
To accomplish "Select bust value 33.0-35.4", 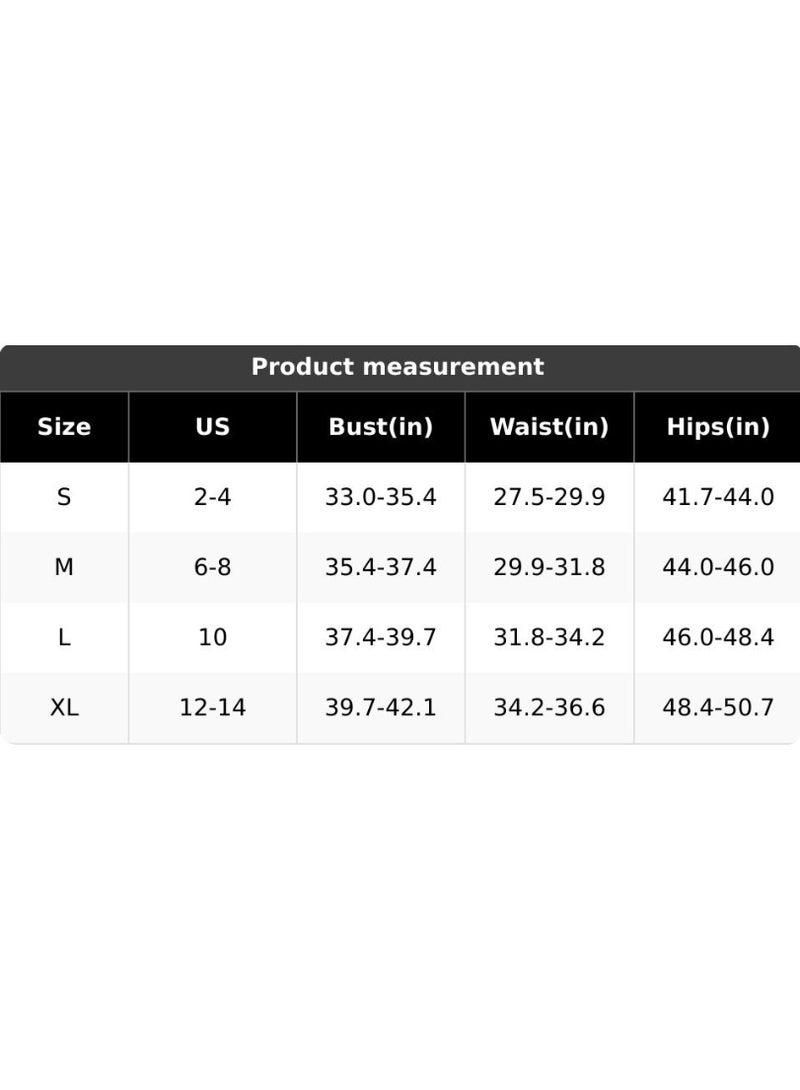I will point(381,497).
